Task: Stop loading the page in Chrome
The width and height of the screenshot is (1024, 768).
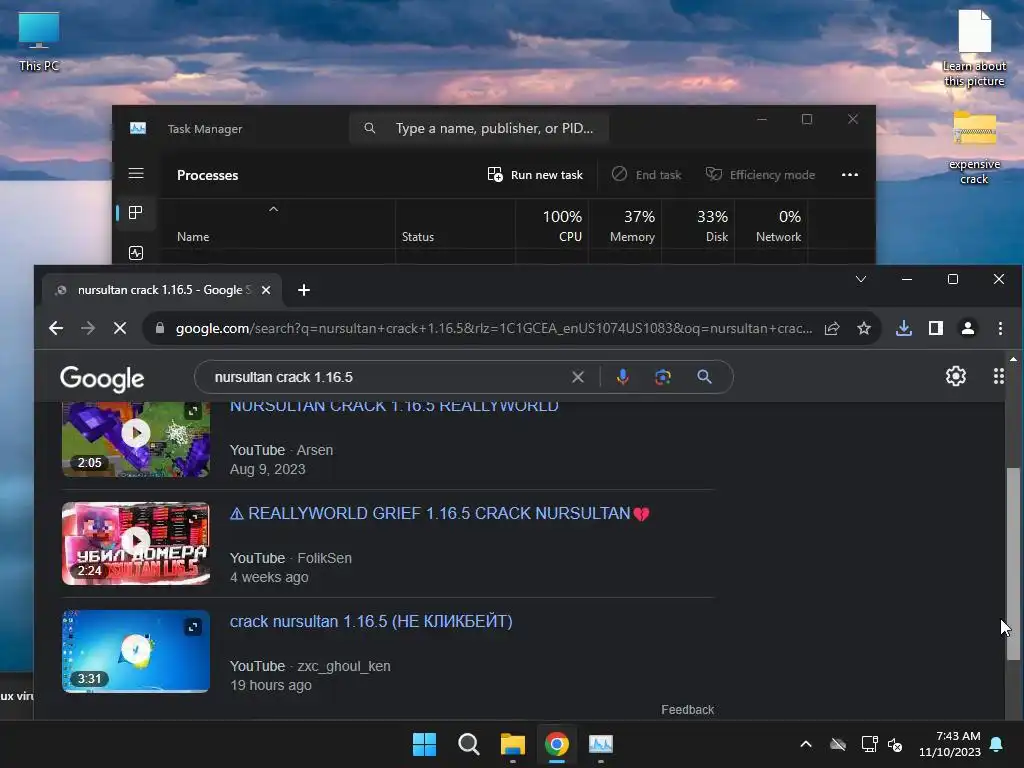Action: click(x=120, y=328)
